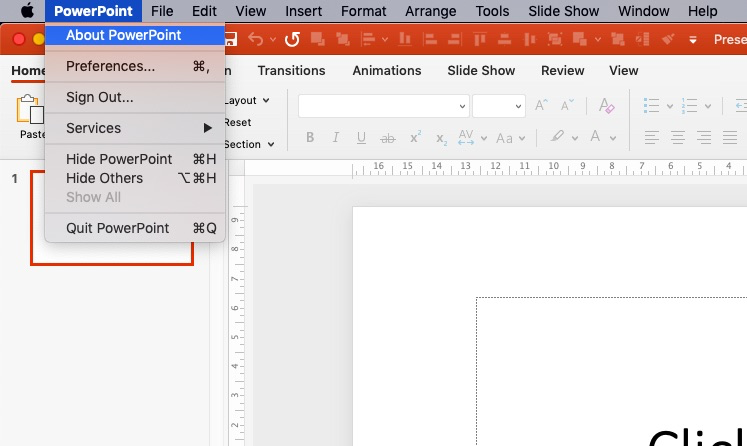Toggle Bold formatting
The image size is (747, 446).
tap(310, 138)
